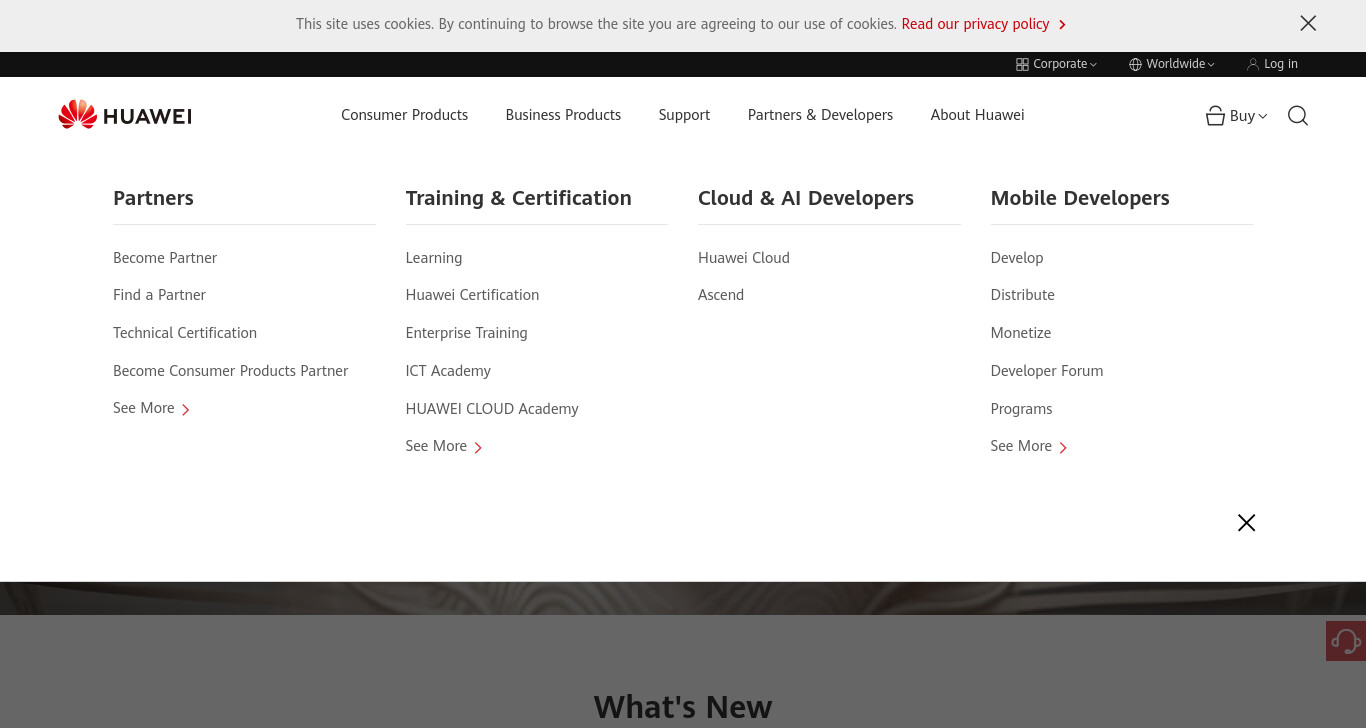Screen dimensions: 1366x728
Task: Click See More under Partners
Action: [x=151, y=408]
